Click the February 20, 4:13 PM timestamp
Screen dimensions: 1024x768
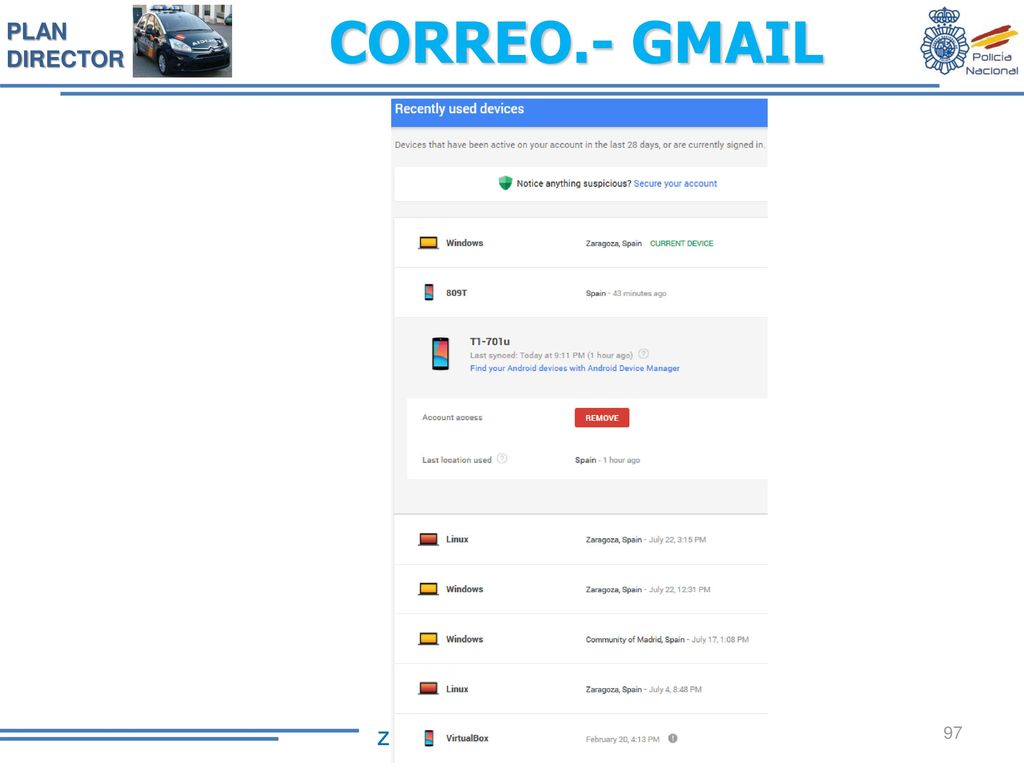(622, 739)
